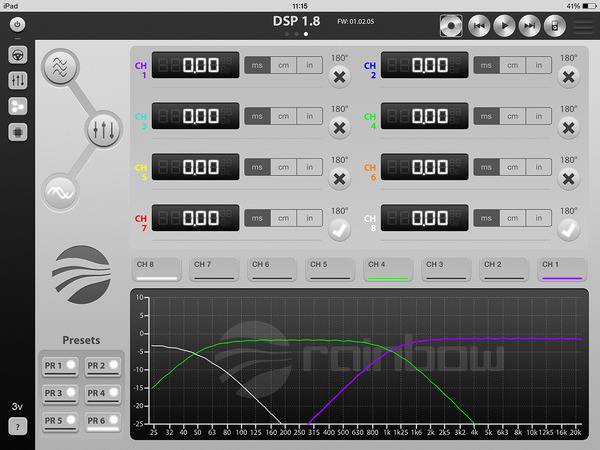Open the chip processor sidebar icon
600x450 pixels.
18,132
